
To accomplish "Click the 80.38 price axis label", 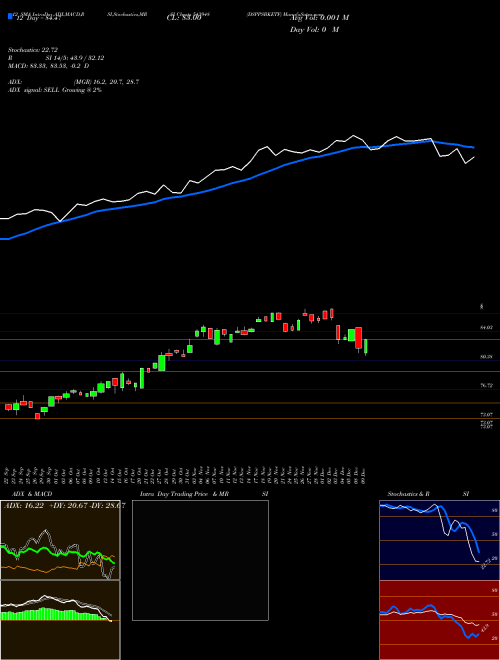I will (487, 357).
